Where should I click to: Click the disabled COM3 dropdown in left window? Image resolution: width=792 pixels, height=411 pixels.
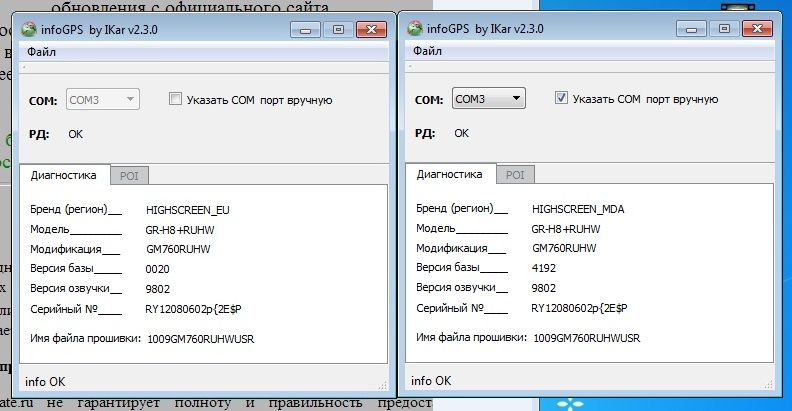[102, 99]
